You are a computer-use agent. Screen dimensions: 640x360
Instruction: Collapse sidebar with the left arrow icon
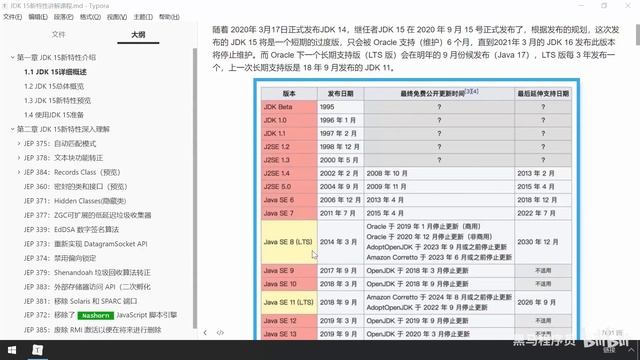(205, 333)
